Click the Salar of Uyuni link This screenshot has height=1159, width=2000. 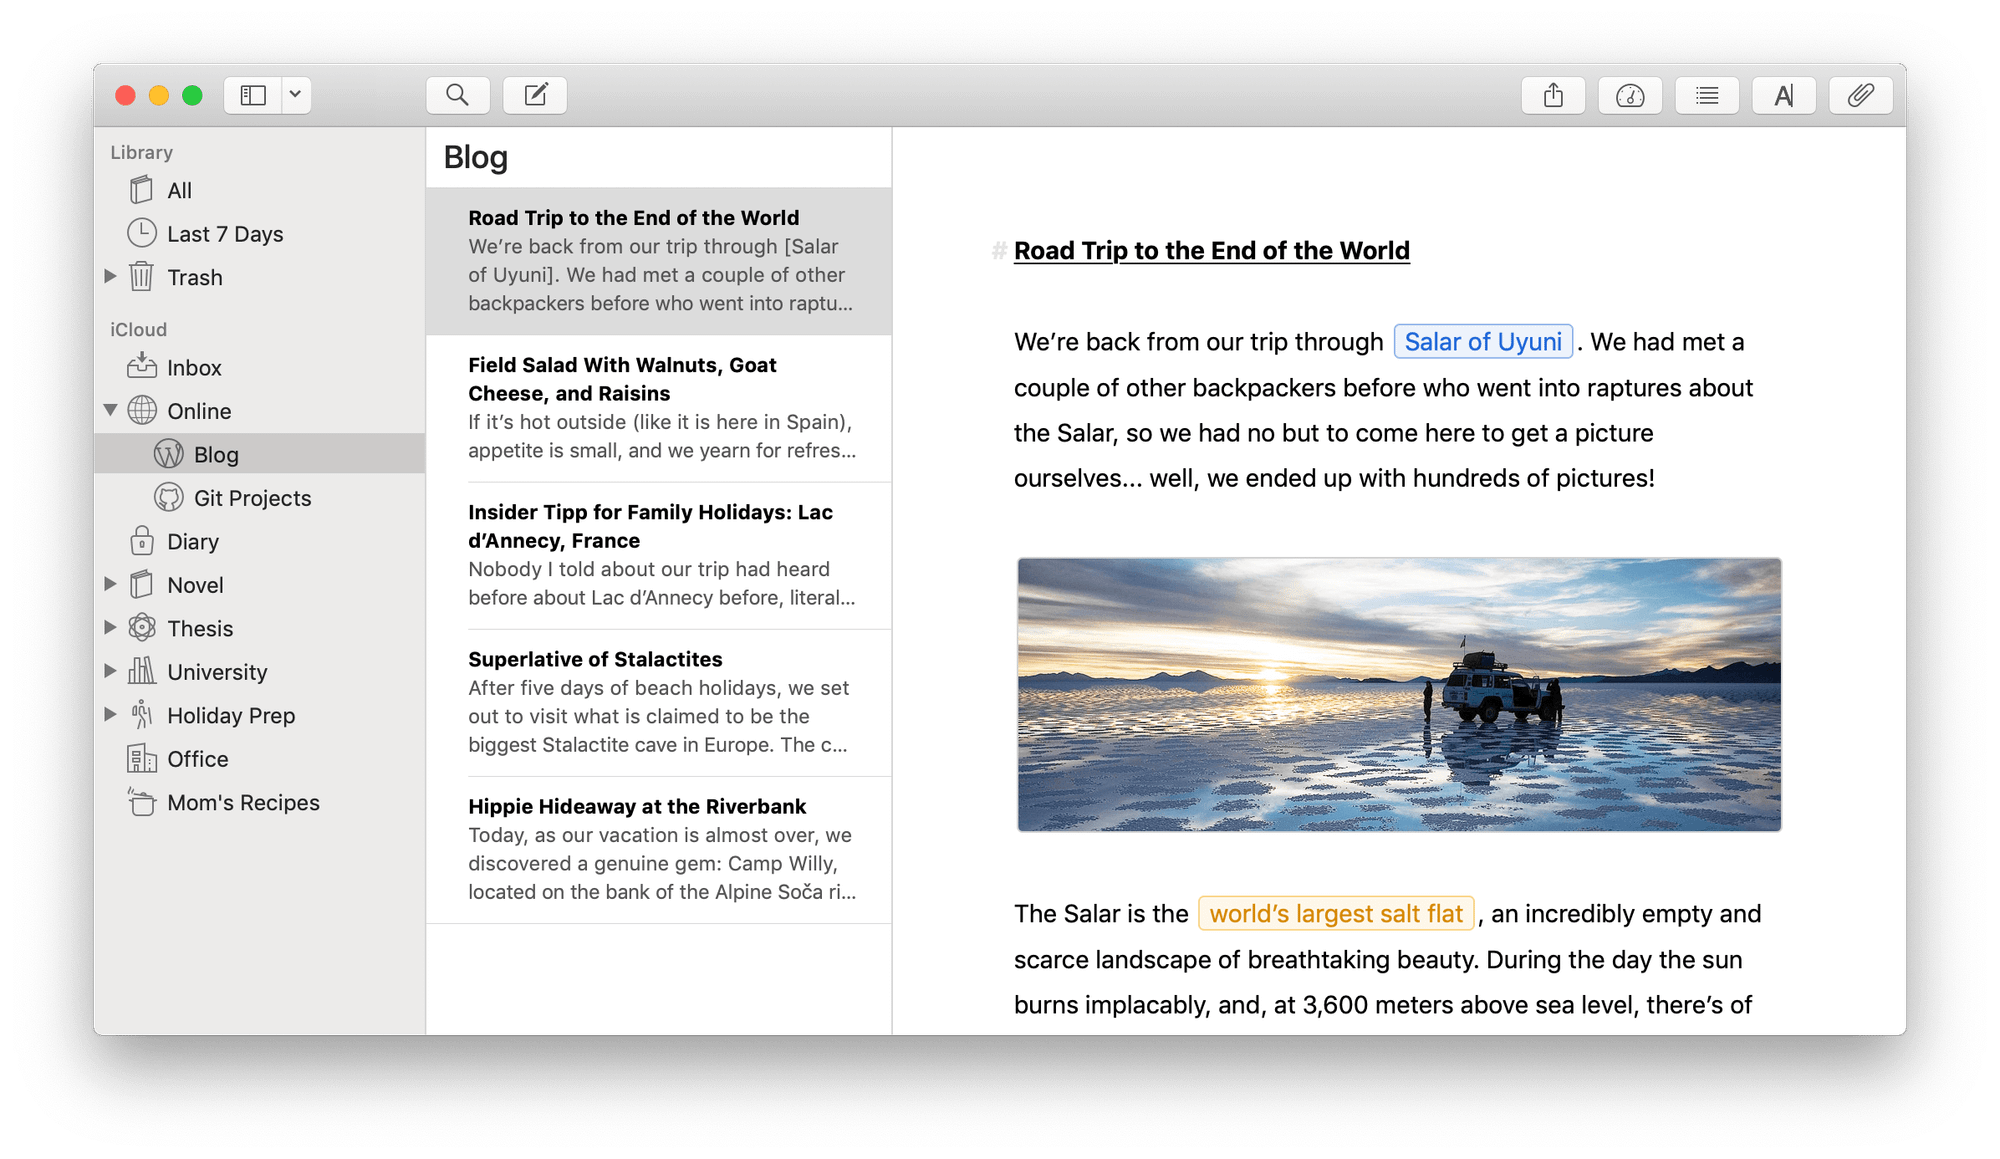[1483, 341]
